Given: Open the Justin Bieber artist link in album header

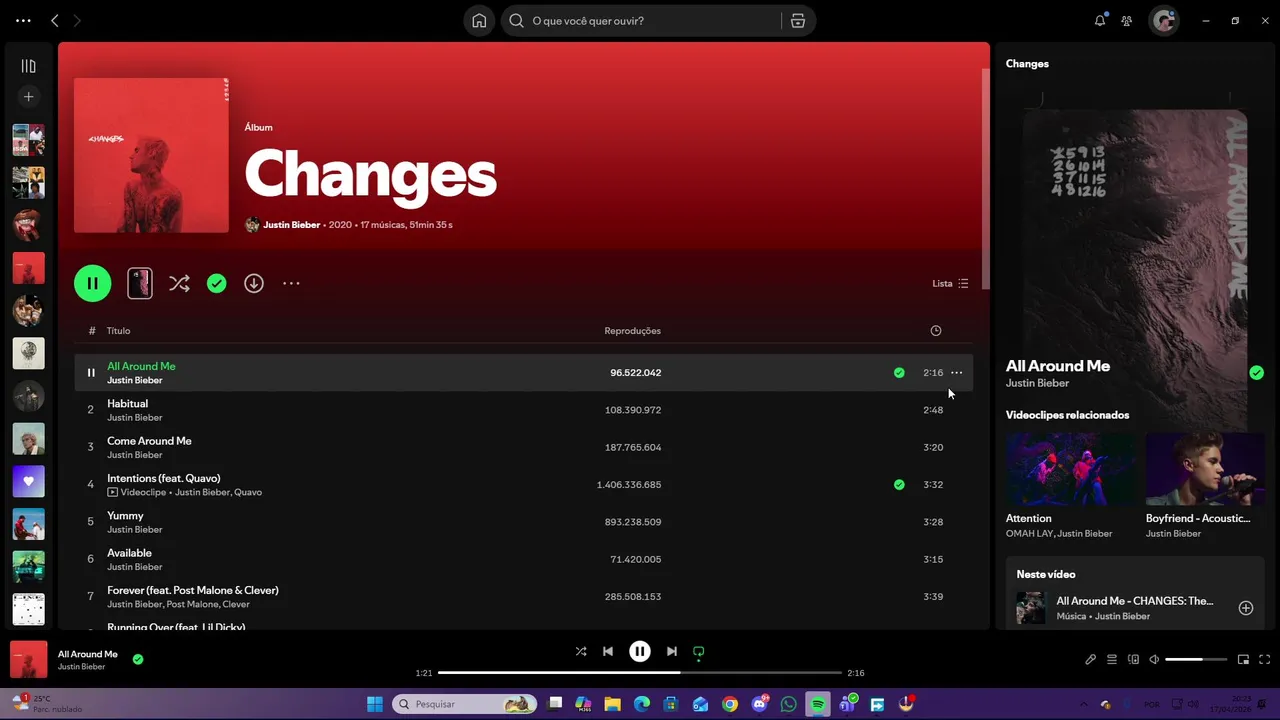Looking at the screenshot, I should click(291, 225).
